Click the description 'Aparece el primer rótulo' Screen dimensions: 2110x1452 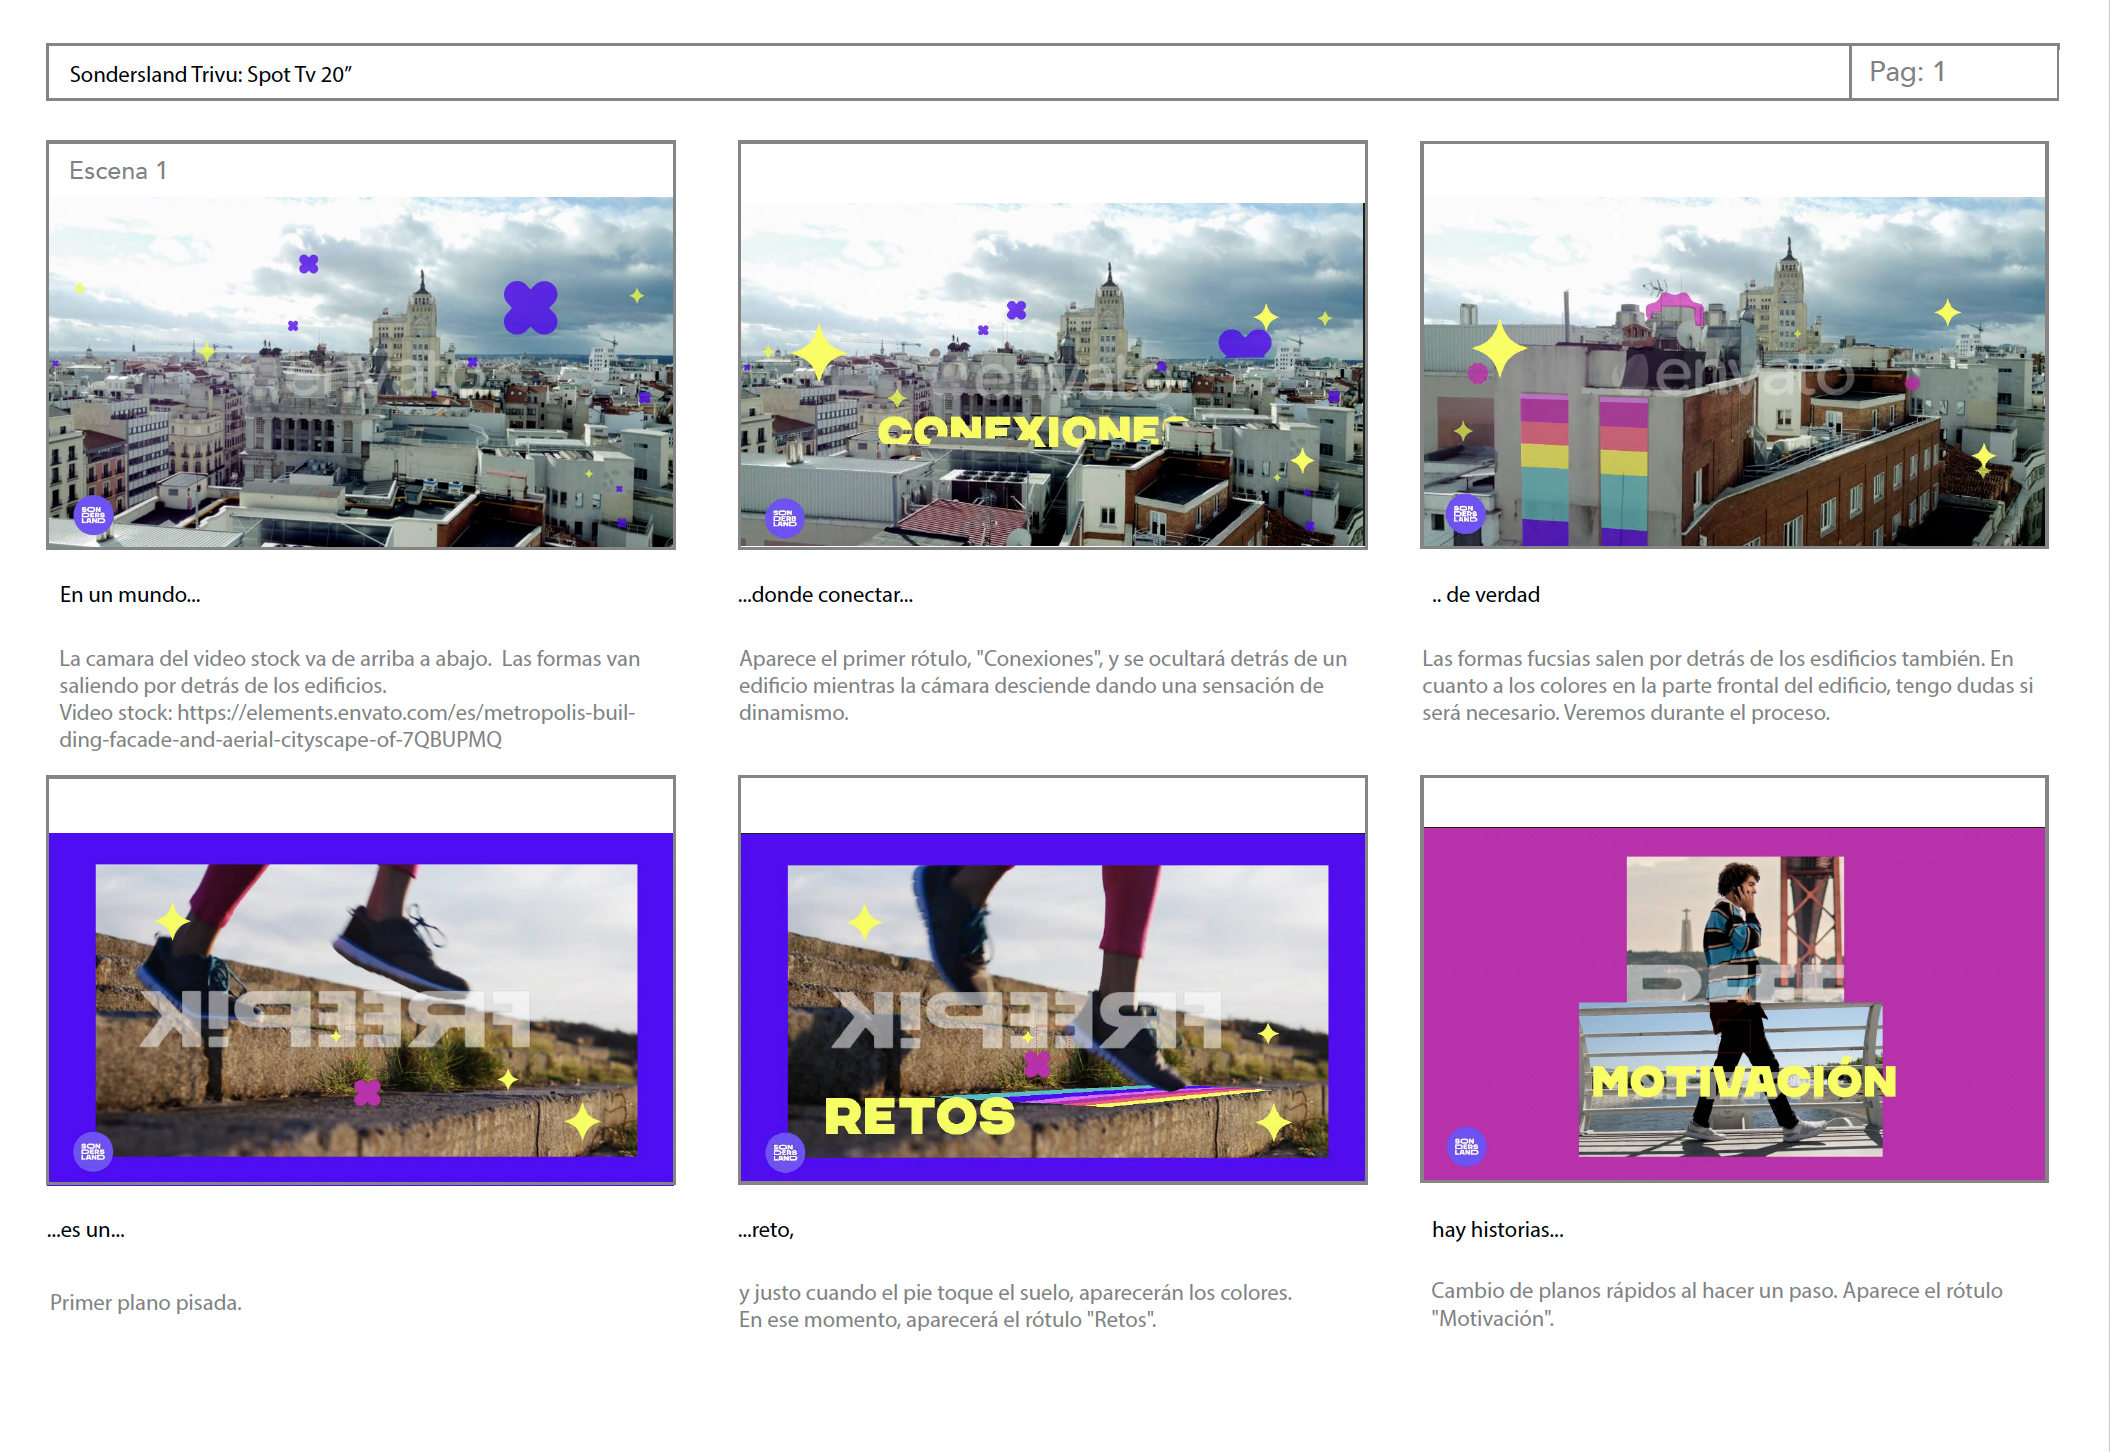[x=1043, y=686]
